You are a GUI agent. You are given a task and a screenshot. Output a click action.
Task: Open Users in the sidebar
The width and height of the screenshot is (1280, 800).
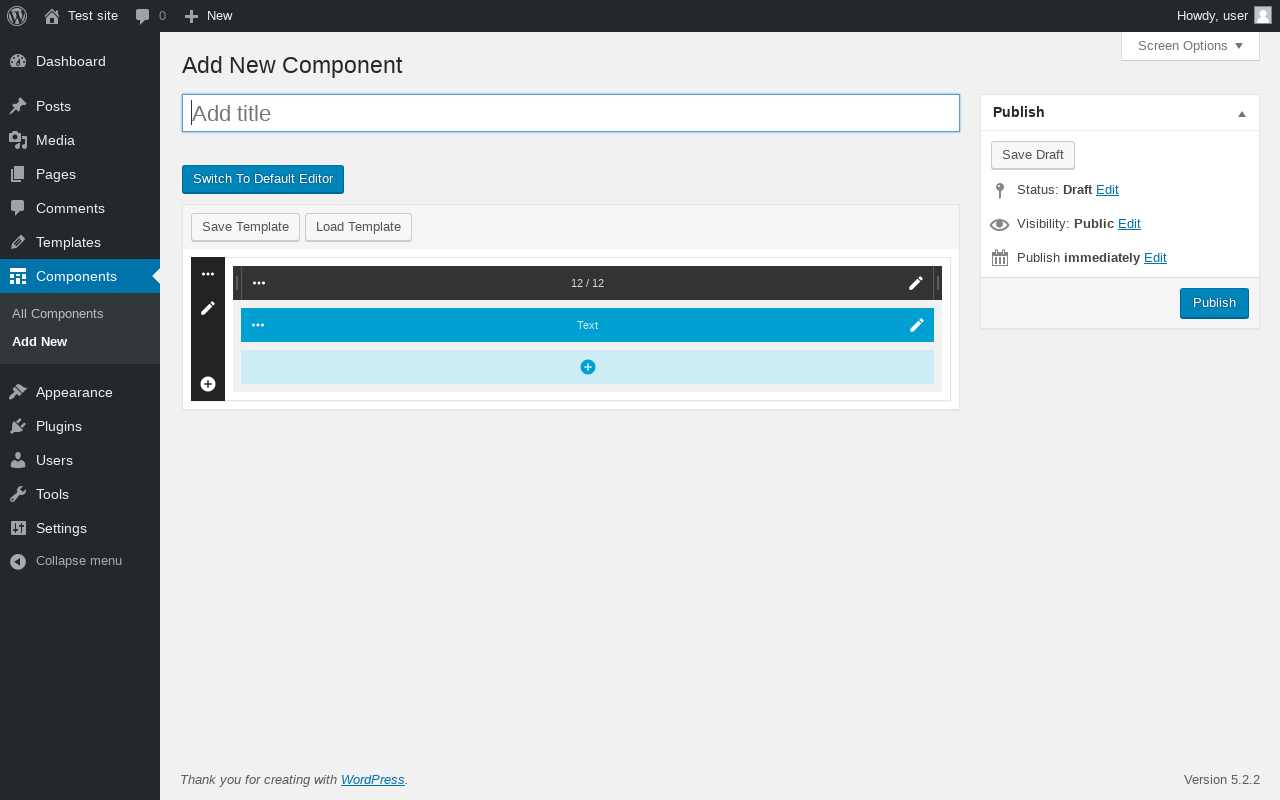click(x=80, y=460)
